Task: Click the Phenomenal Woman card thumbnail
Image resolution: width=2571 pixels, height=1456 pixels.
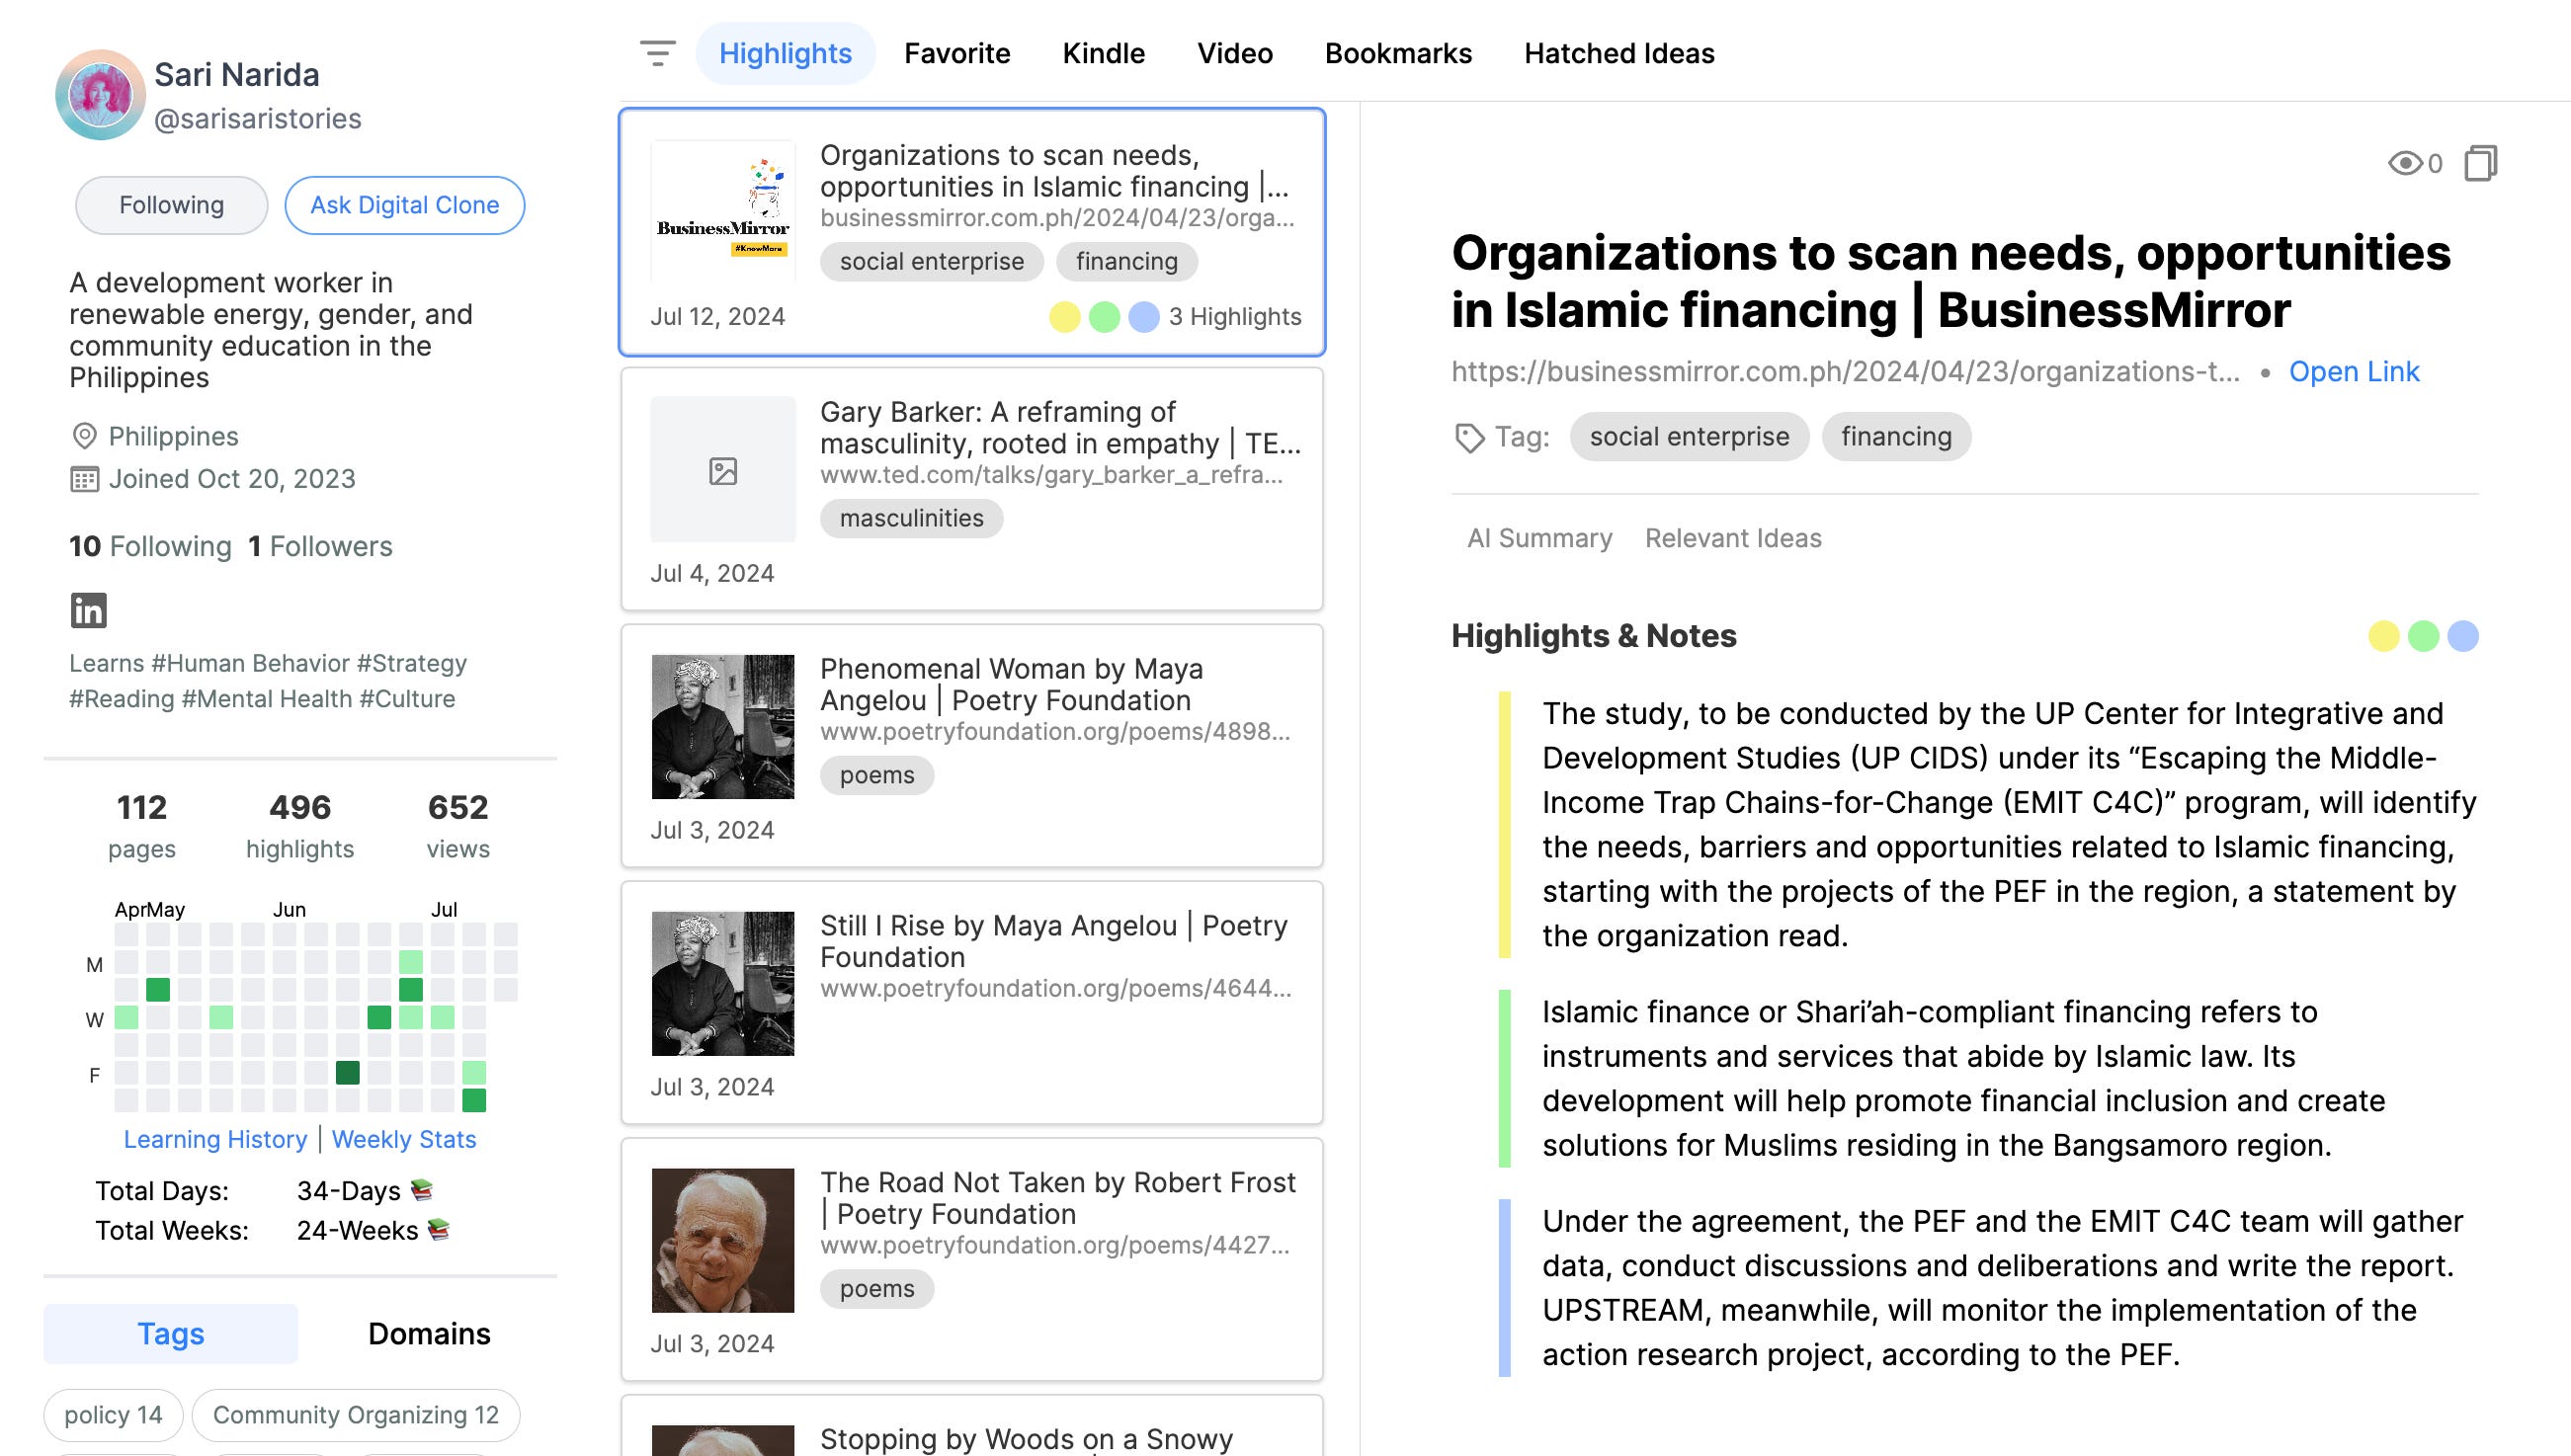Action: tap(723, 727)
